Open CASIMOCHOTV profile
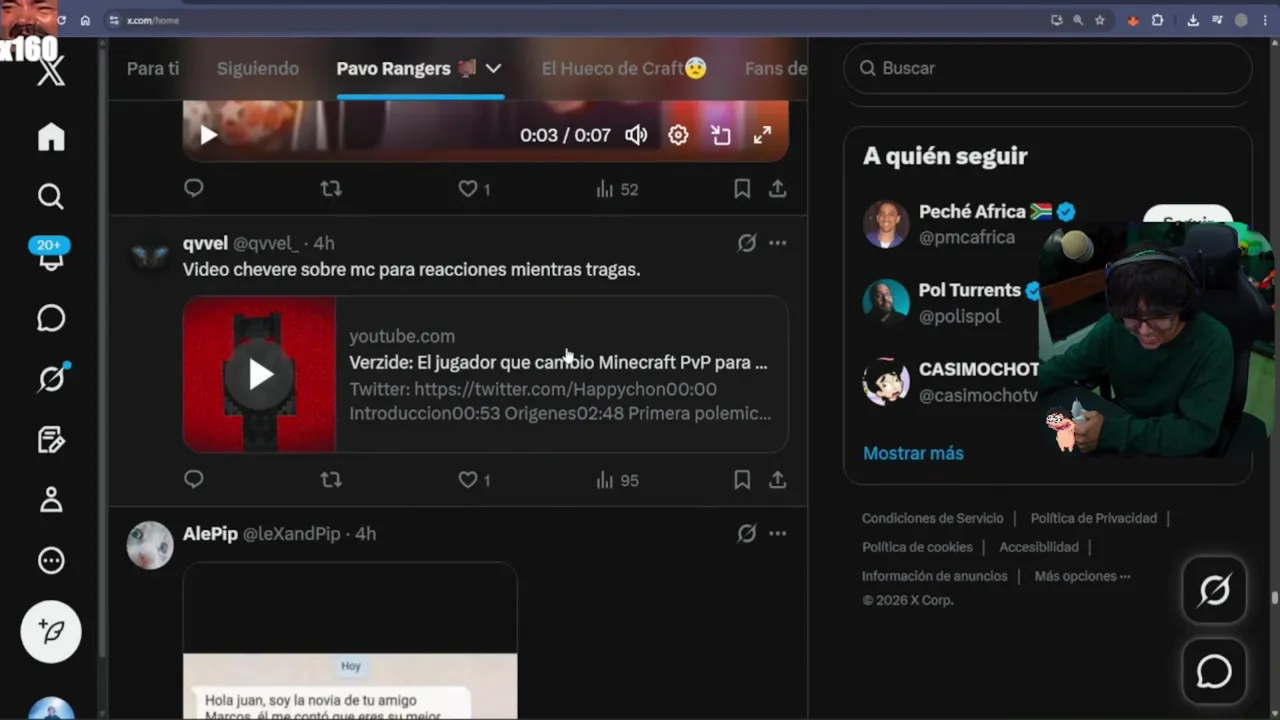1280x720 pixels. click(979, 369)
